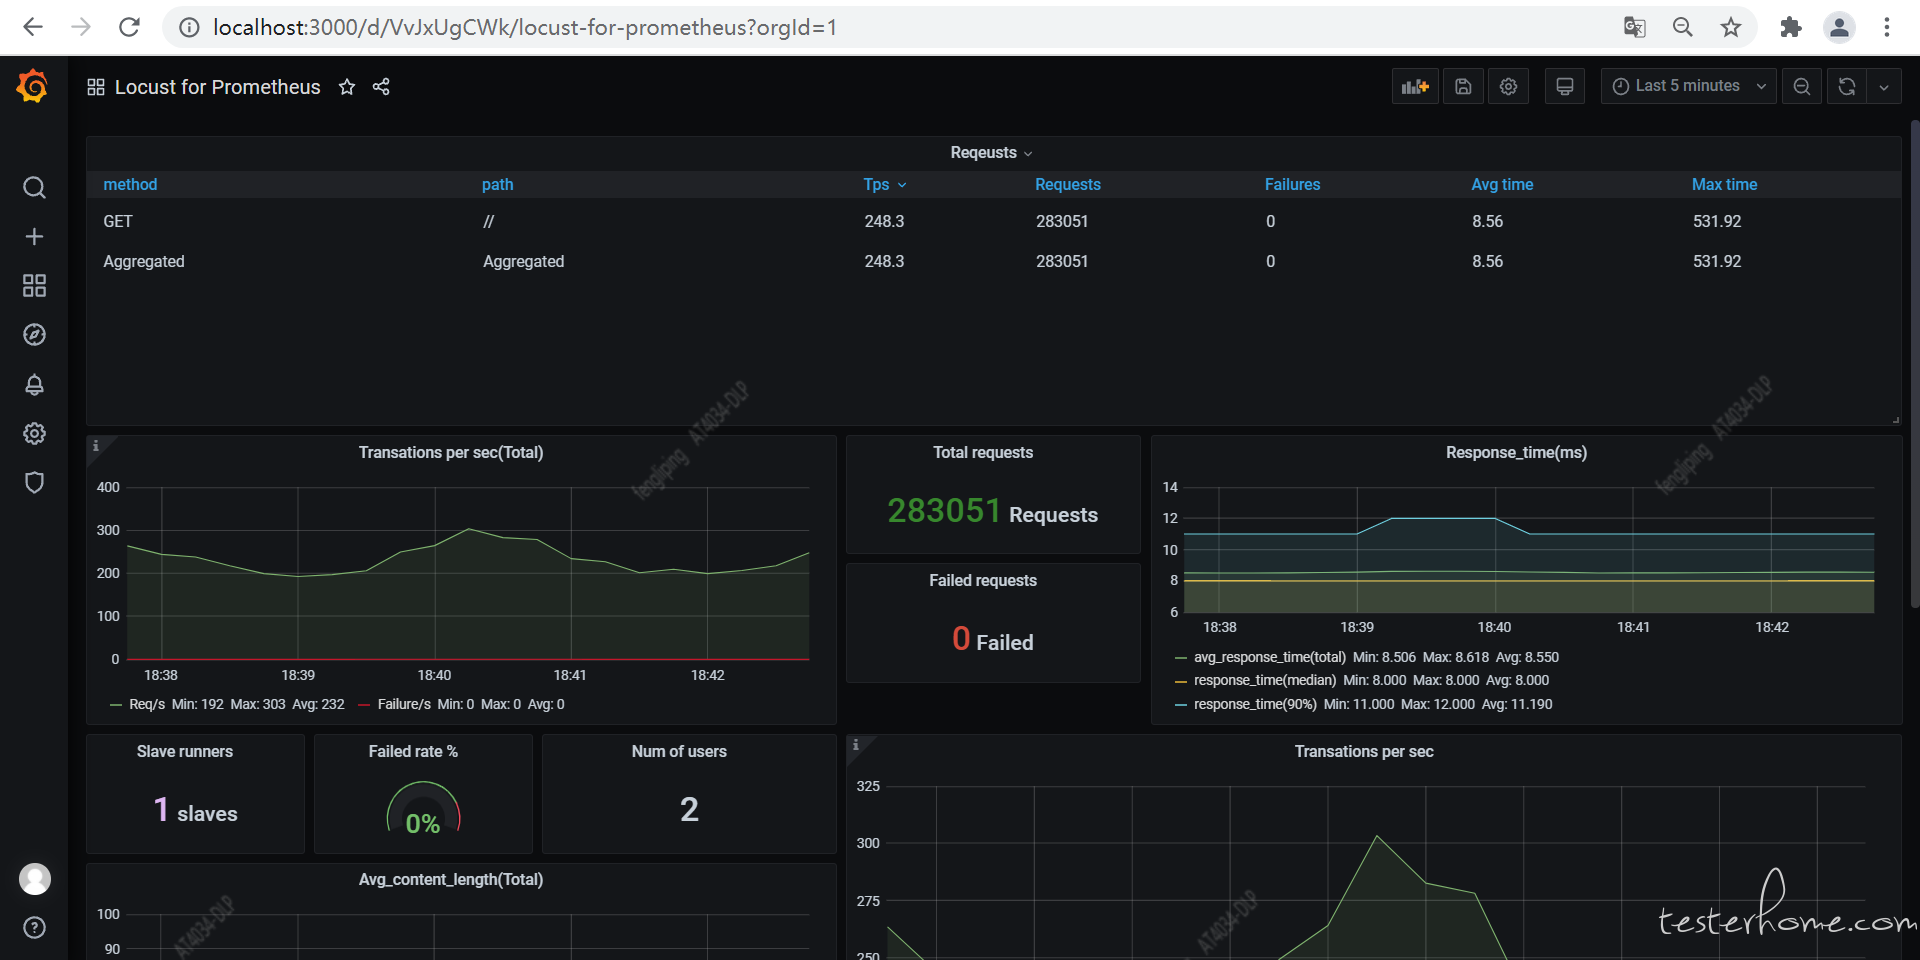Click the GET method table cell
The width and height of the screenshot is (1920, 960).
(x=118, y=221)
